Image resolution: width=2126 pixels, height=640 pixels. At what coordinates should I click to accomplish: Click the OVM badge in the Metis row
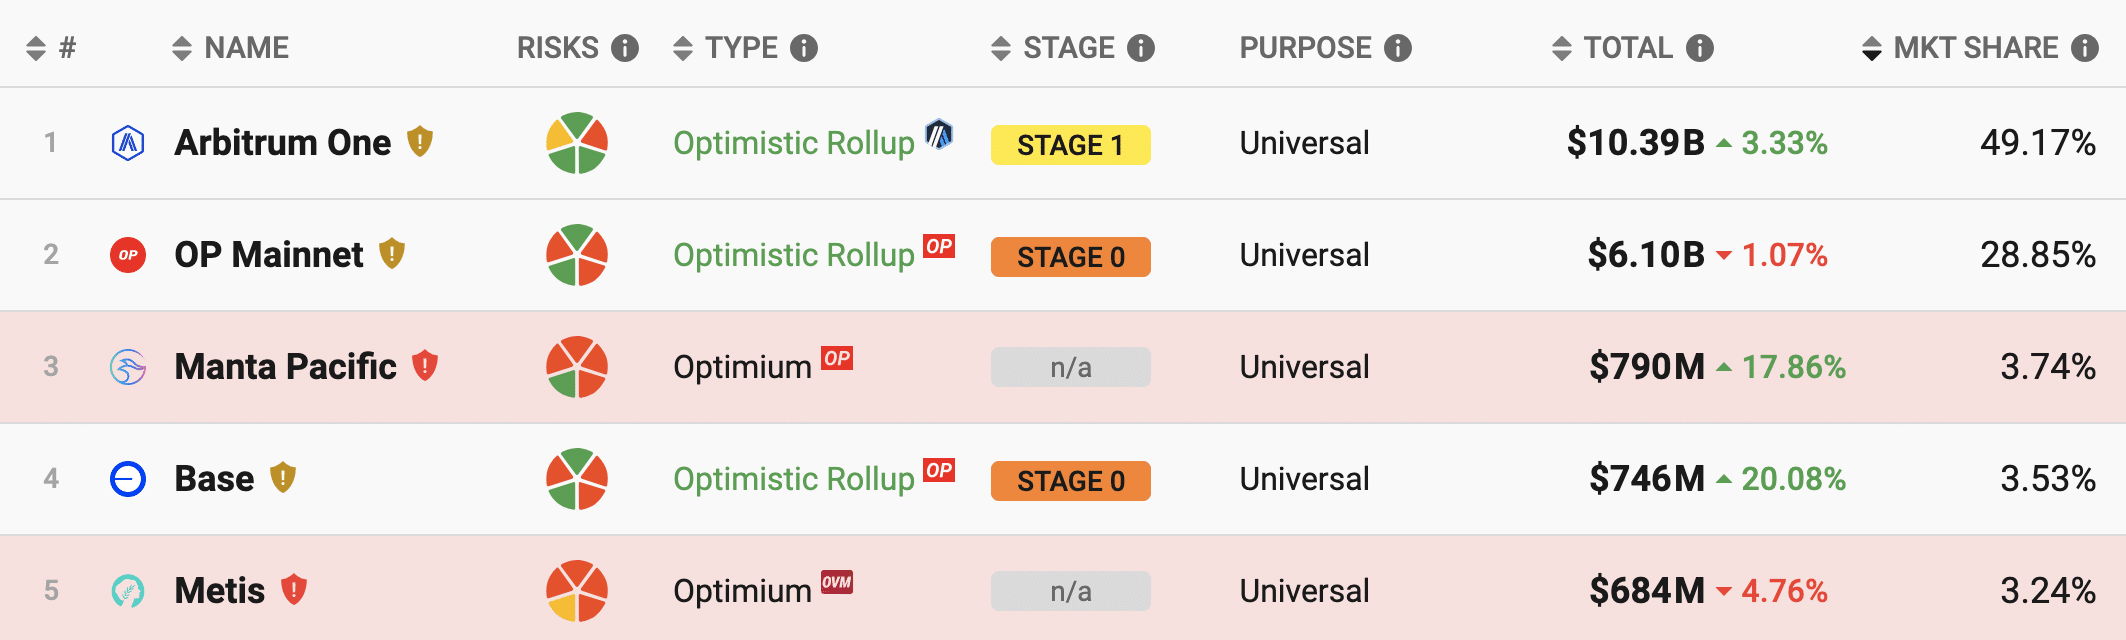tap(837, 582)
